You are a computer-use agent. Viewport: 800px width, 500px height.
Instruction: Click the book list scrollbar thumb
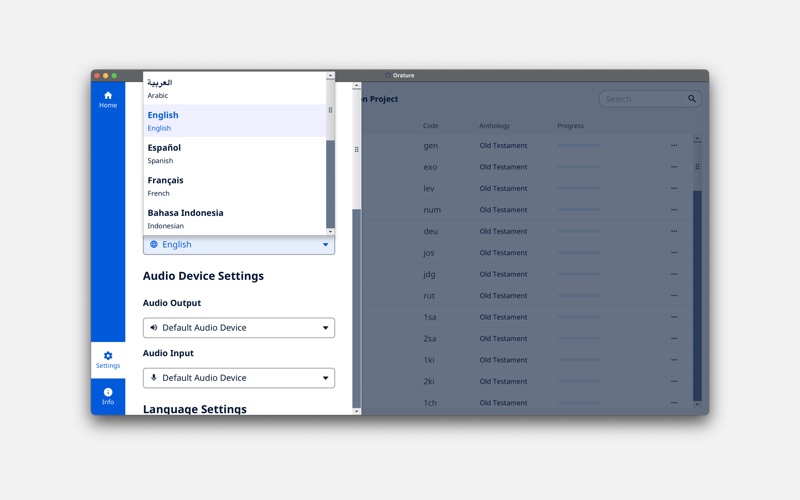pyautogui.click(x=697, y=166)
